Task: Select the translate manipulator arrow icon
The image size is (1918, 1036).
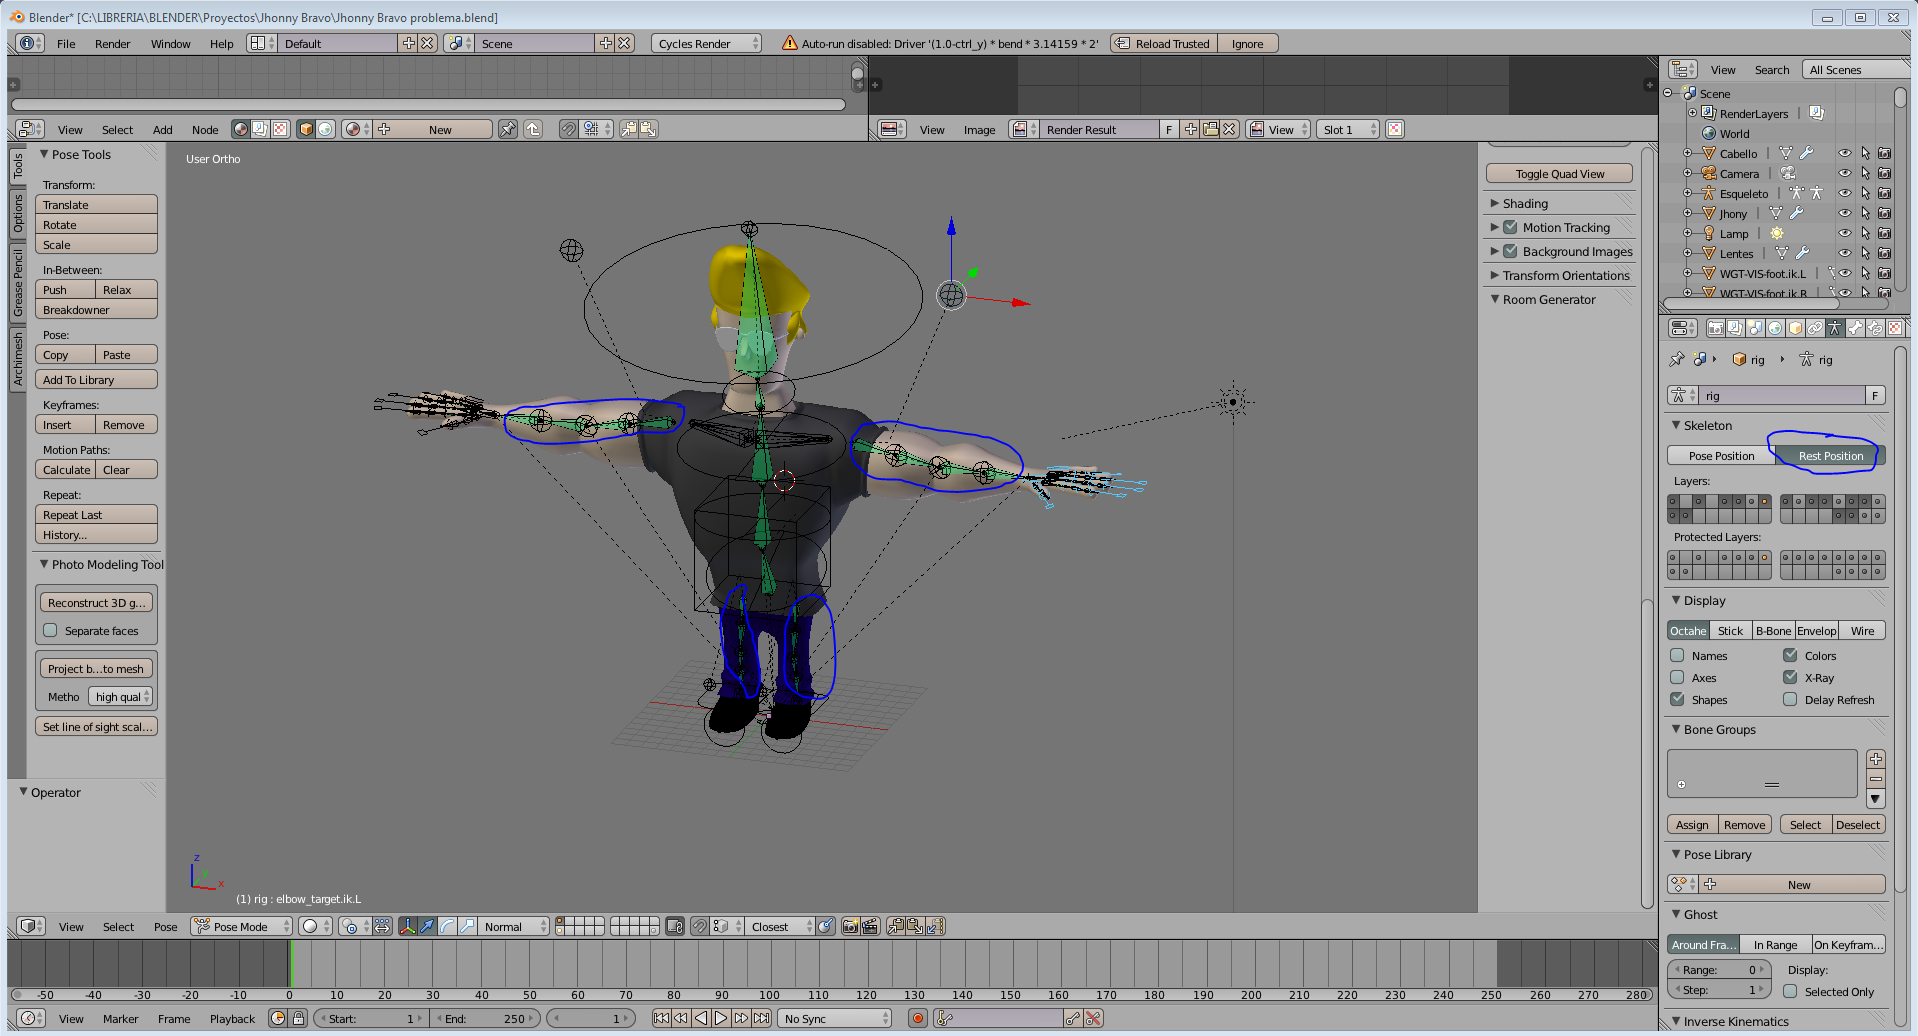Action: point(427,926)
